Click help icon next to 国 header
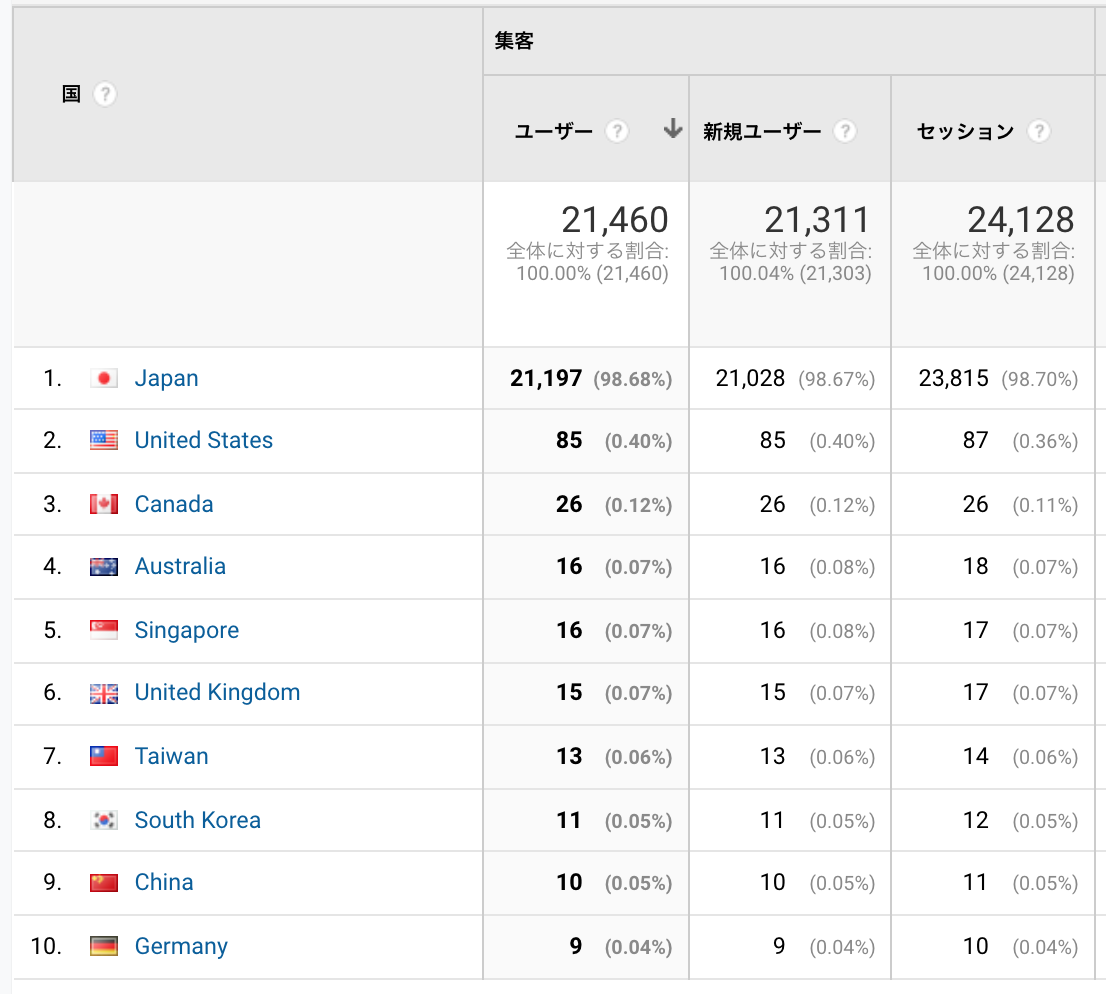The image size is (1106, 994). tap(104, 95)
